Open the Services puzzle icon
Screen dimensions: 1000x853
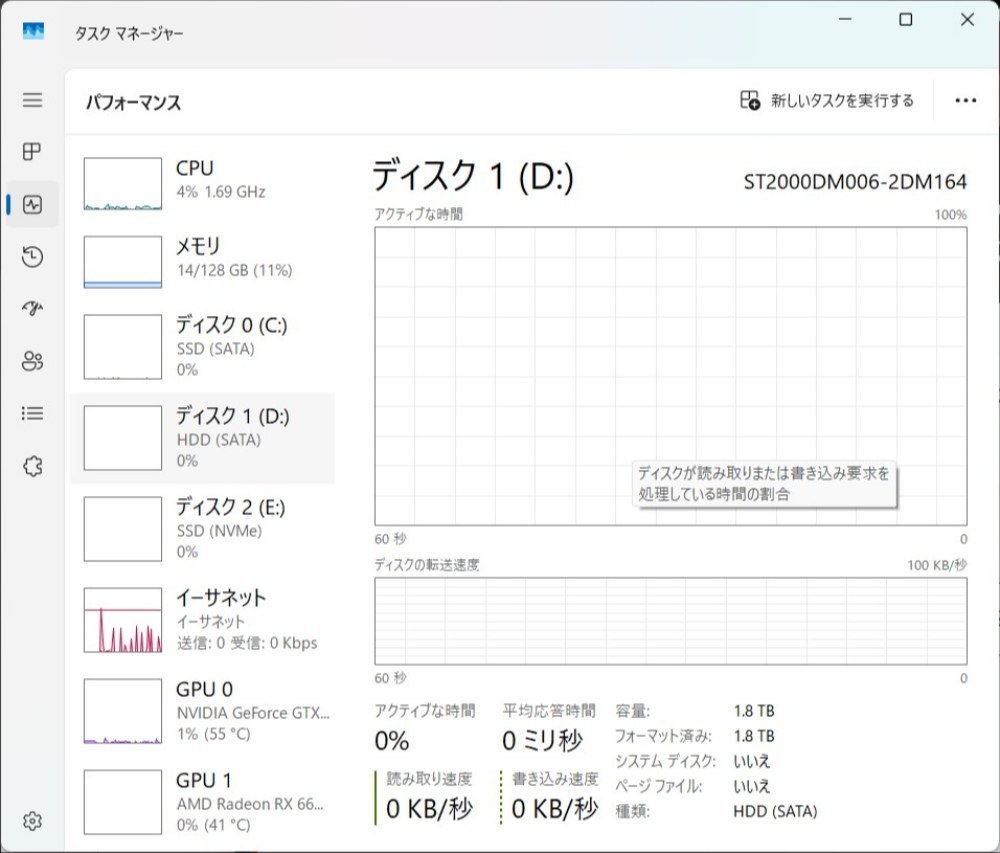33,466
